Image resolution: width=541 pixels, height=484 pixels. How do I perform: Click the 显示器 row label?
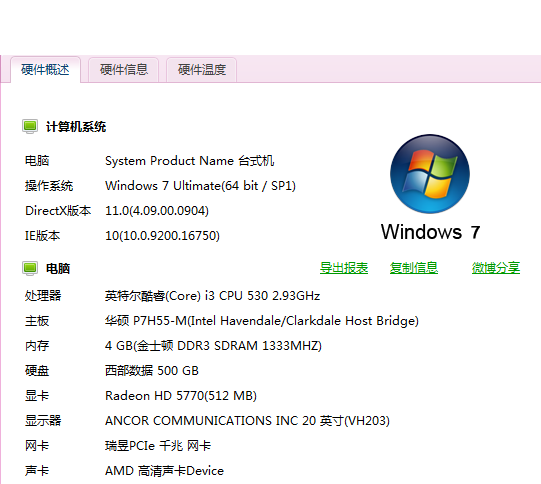pos(43,421)
